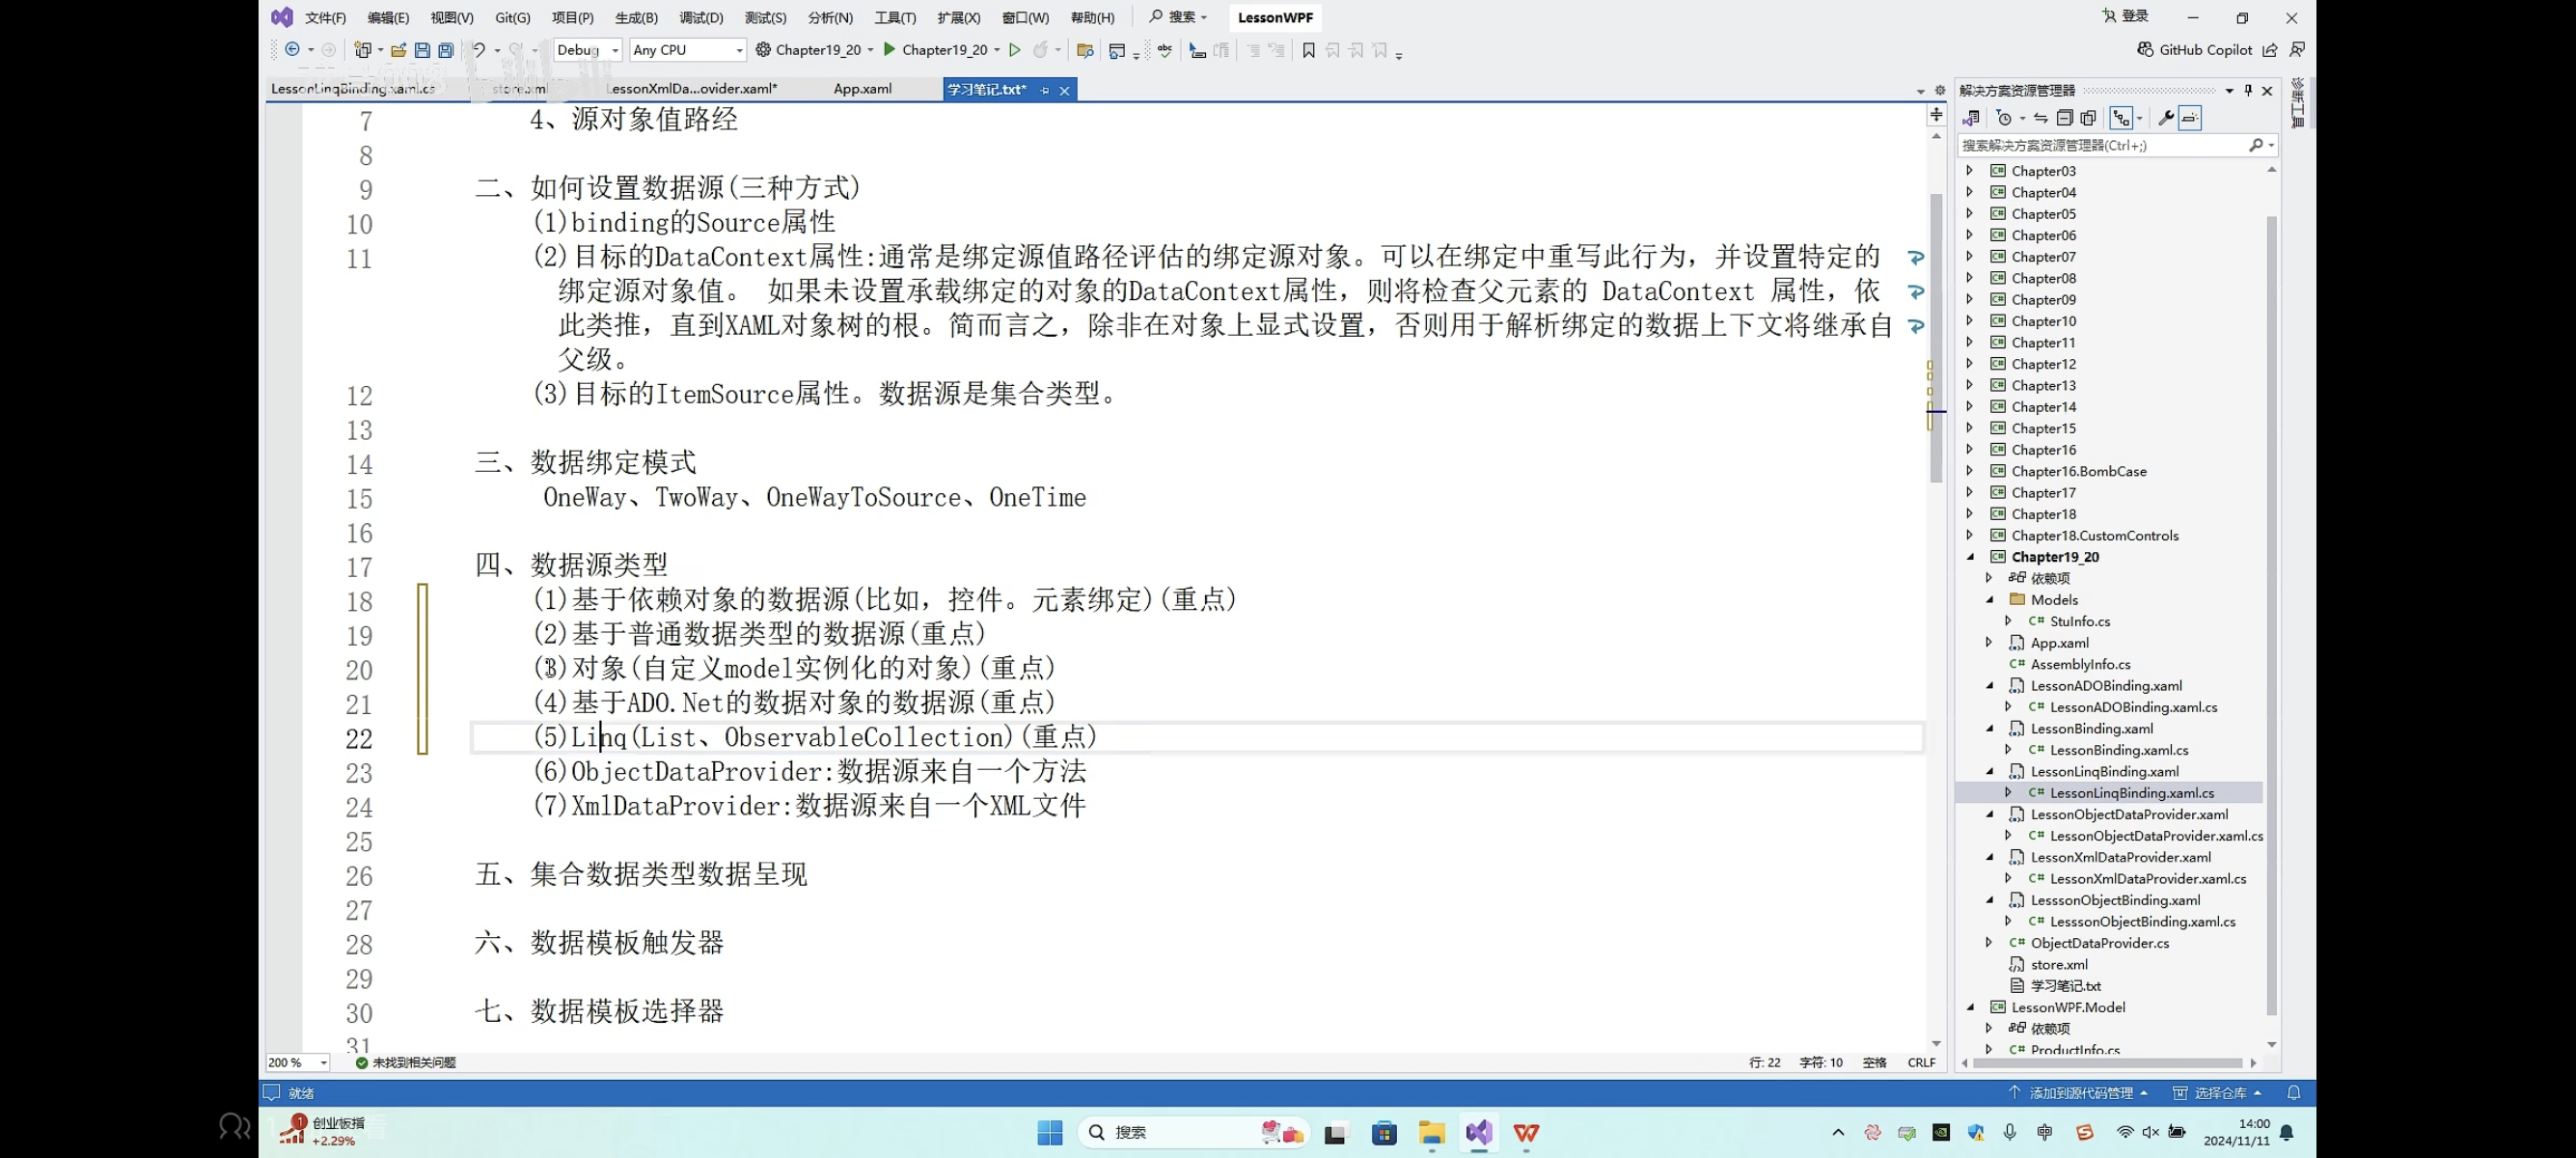
Task: Click the Save All toolbar icon
Action: tap(446, 50)
